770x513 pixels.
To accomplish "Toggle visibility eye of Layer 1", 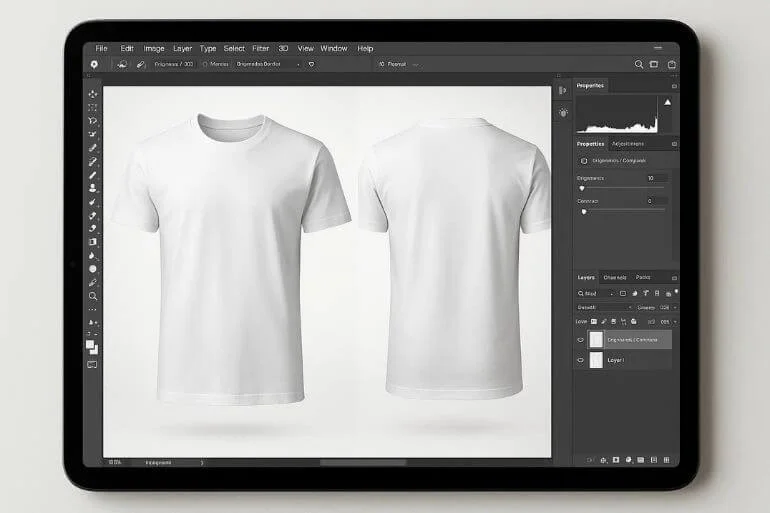I will tap(580, 360).
